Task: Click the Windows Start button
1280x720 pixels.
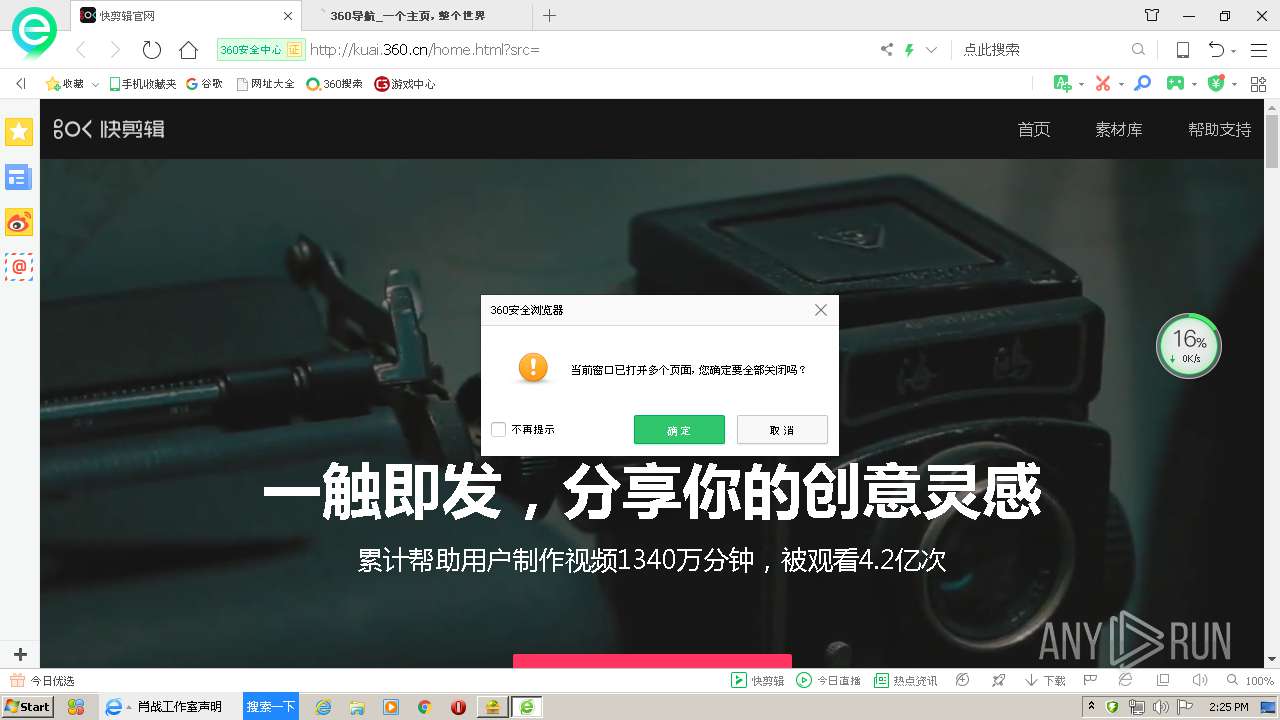Action: tap(28, 706)
